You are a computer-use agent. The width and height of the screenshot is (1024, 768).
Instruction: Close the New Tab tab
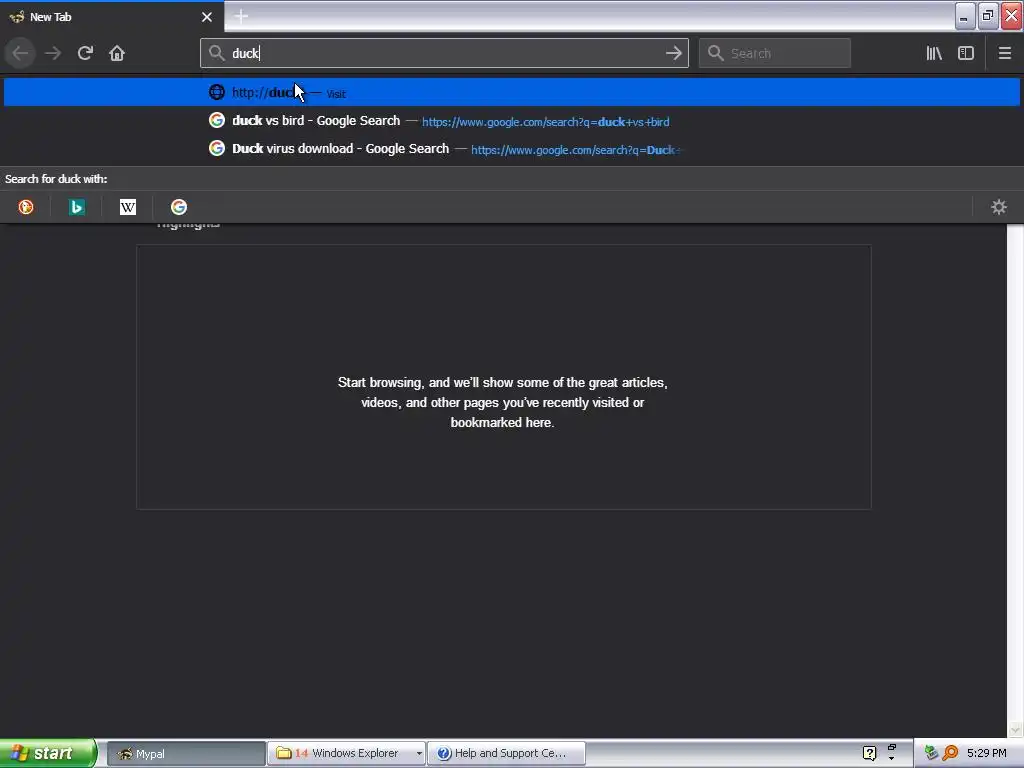(207, 17)
